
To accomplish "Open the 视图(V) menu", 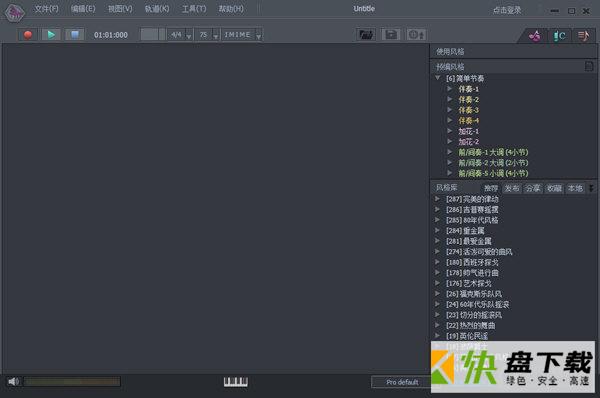I will pos(120,9).
